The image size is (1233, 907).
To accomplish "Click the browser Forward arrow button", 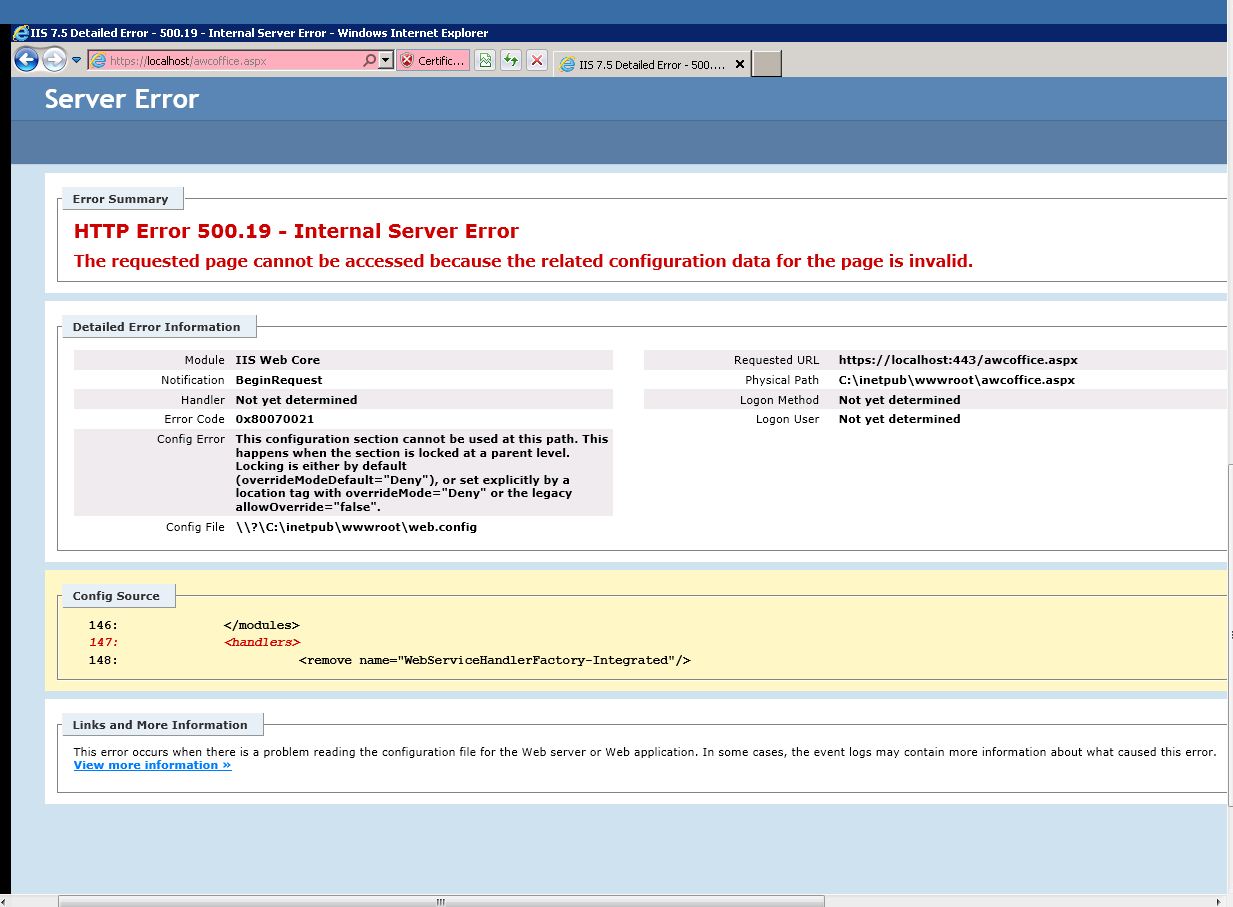I will coord(54,60).
